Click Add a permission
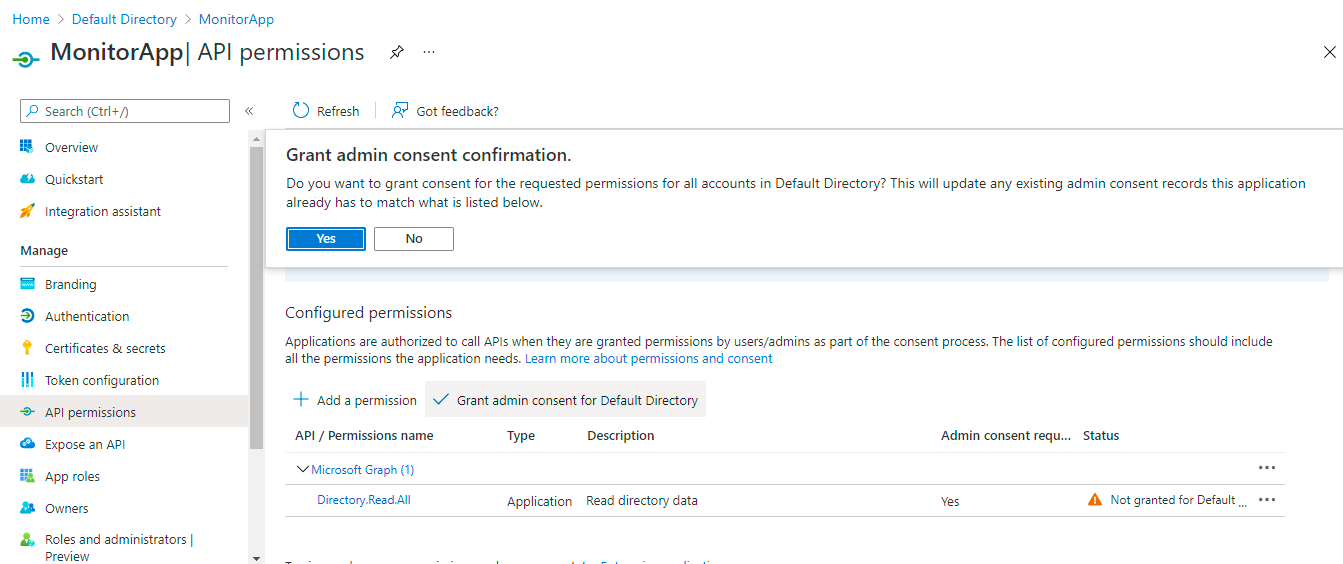 [366, 400]
